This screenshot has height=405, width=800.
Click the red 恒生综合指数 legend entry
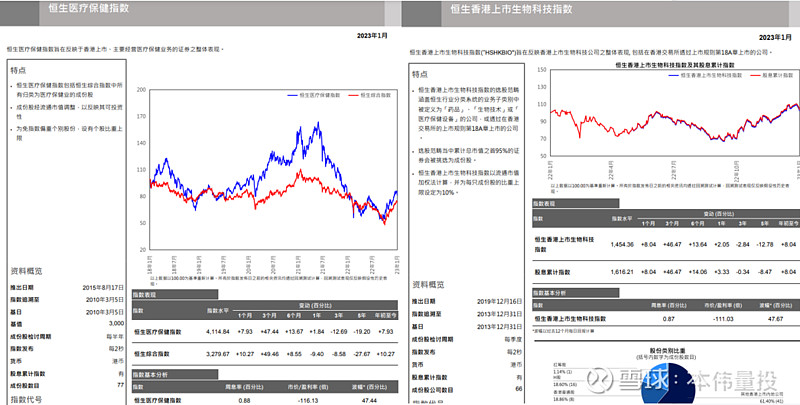tap(369, 95)
